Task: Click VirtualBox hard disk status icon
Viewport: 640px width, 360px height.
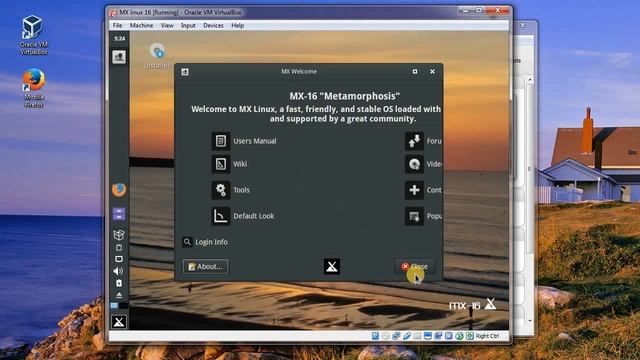Action: [x=375, y=336]
